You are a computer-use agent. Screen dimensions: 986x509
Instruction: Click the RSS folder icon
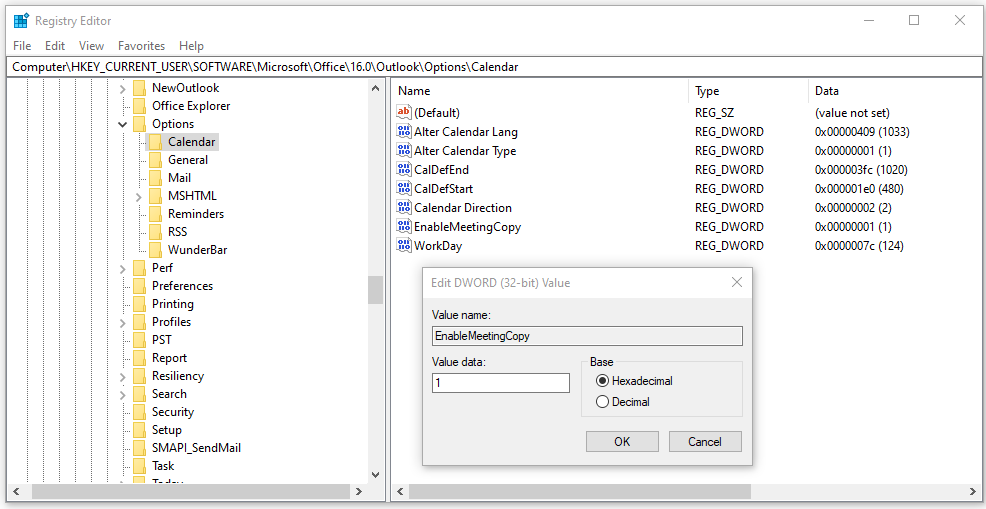[155, 232]
